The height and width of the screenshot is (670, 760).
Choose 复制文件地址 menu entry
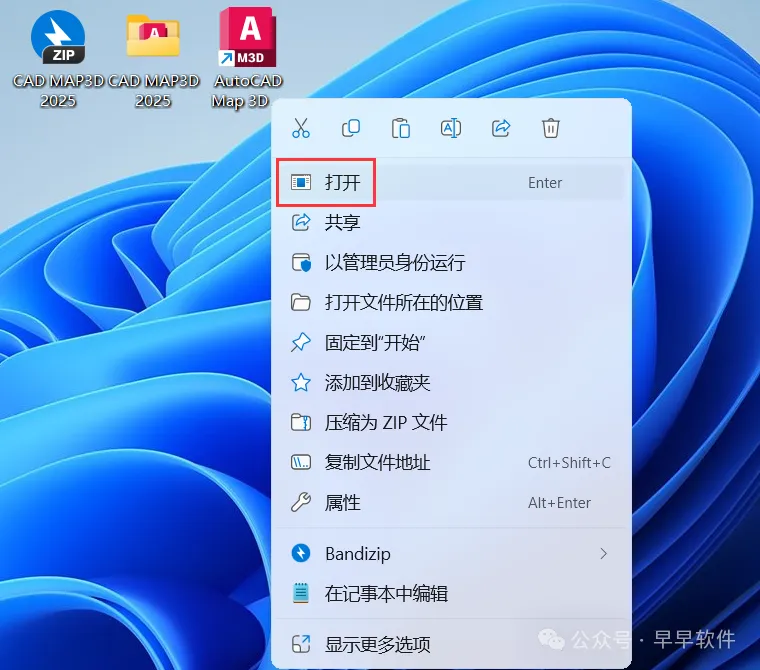click(451, 463)
